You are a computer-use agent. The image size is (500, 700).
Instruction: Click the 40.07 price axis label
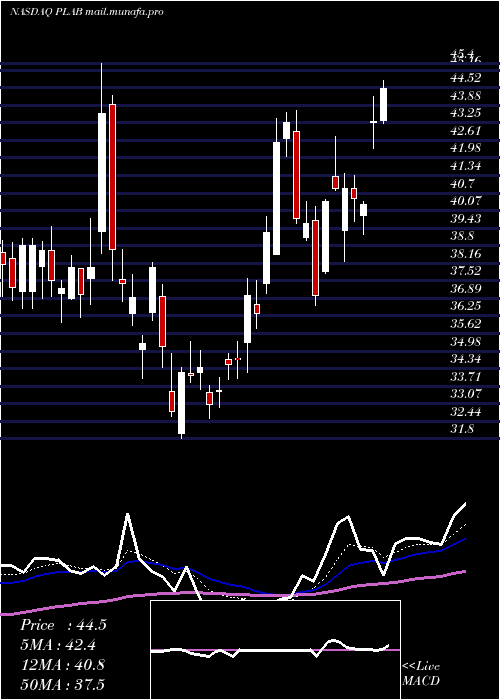pyautogui.click(x=466, y=201)
